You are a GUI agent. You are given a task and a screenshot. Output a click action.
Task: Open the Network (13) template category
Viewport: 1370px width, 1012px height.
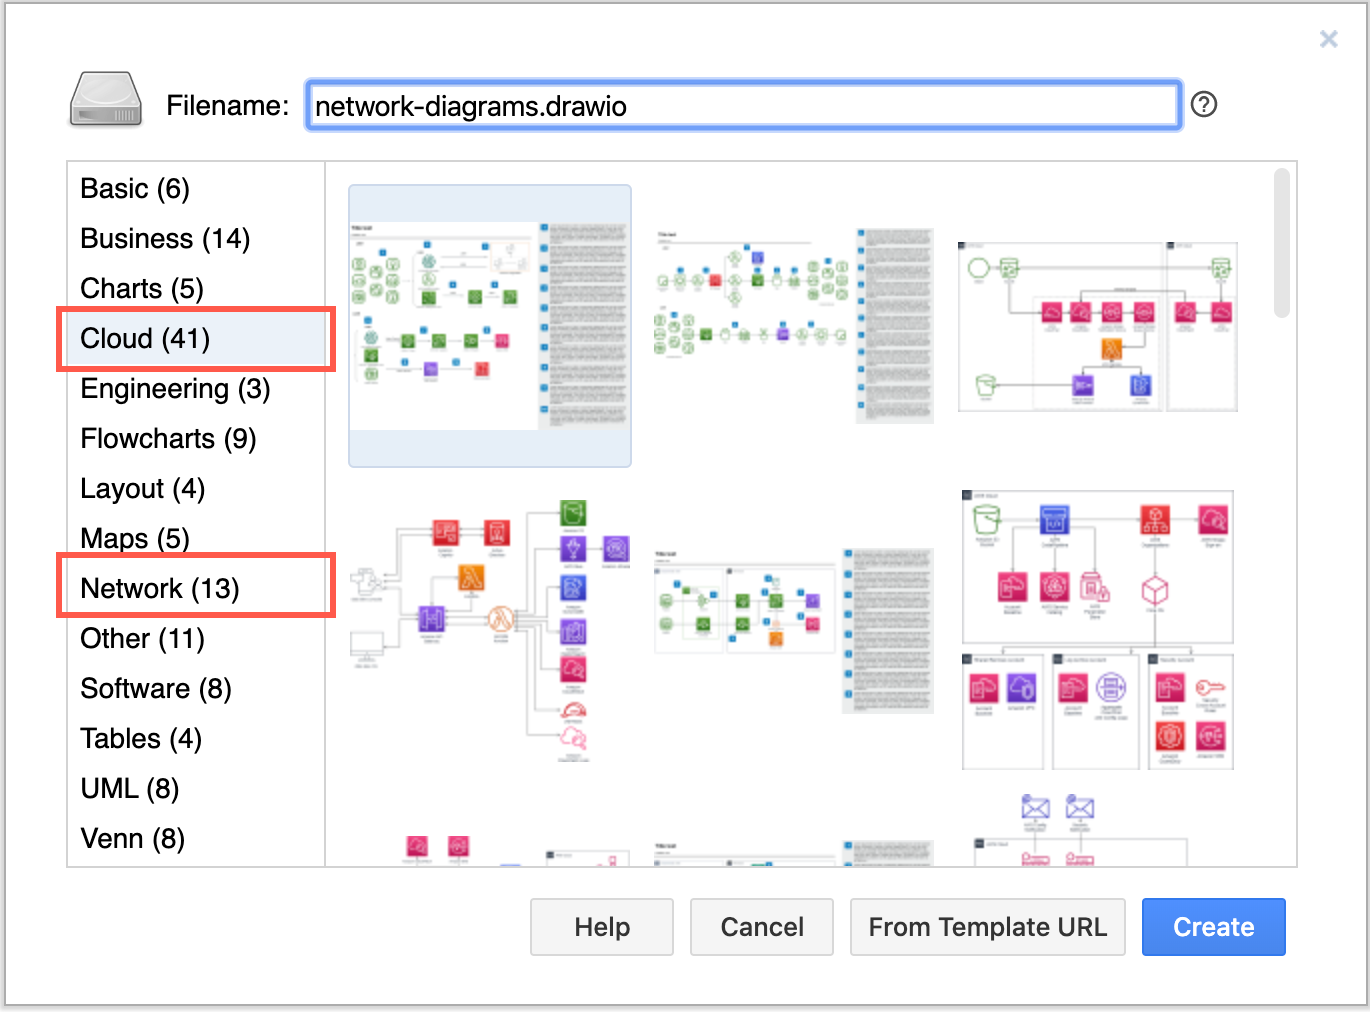click(159, 588)
